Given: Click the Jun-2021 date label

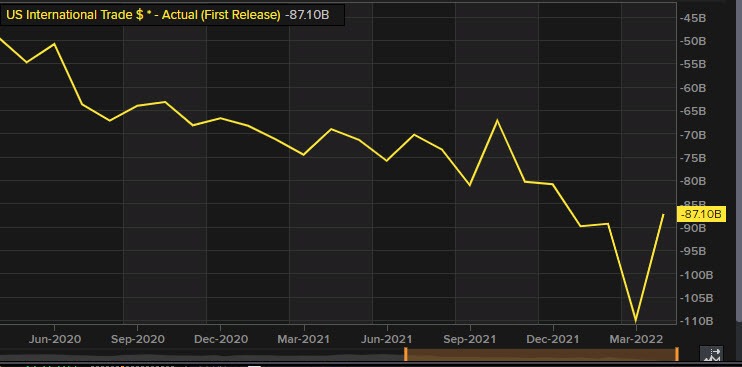Looking at the screenshot, I should pyautogui.click(x=387, y=339).
